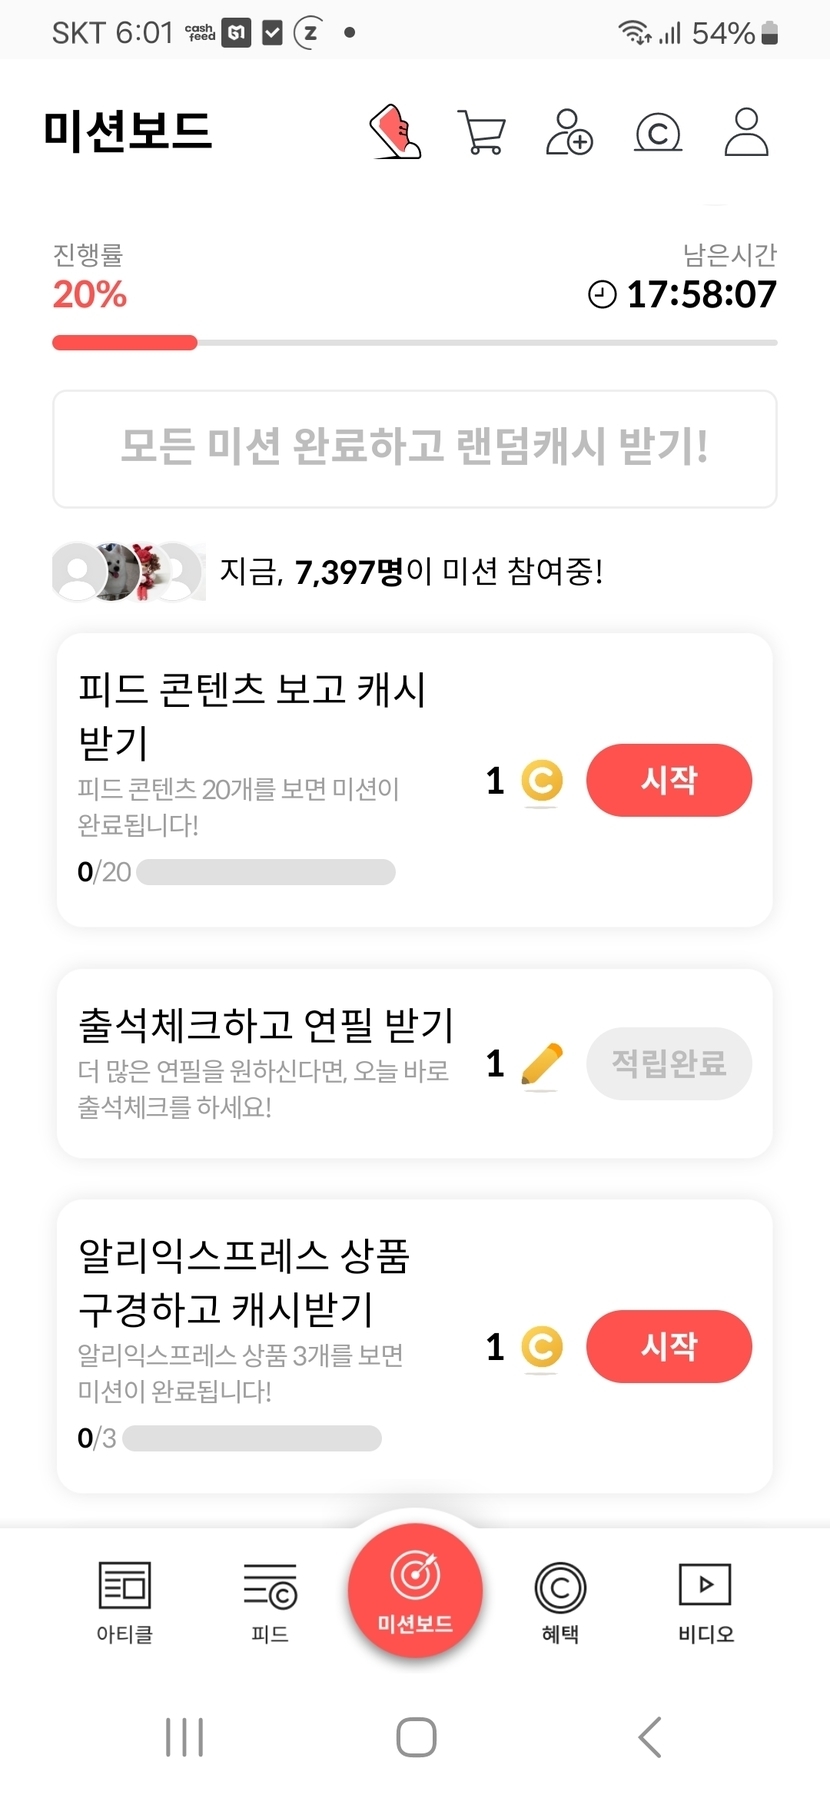Tap the red sneaker step icon
Screen dimensions: 830x1798
pos(396,132)
